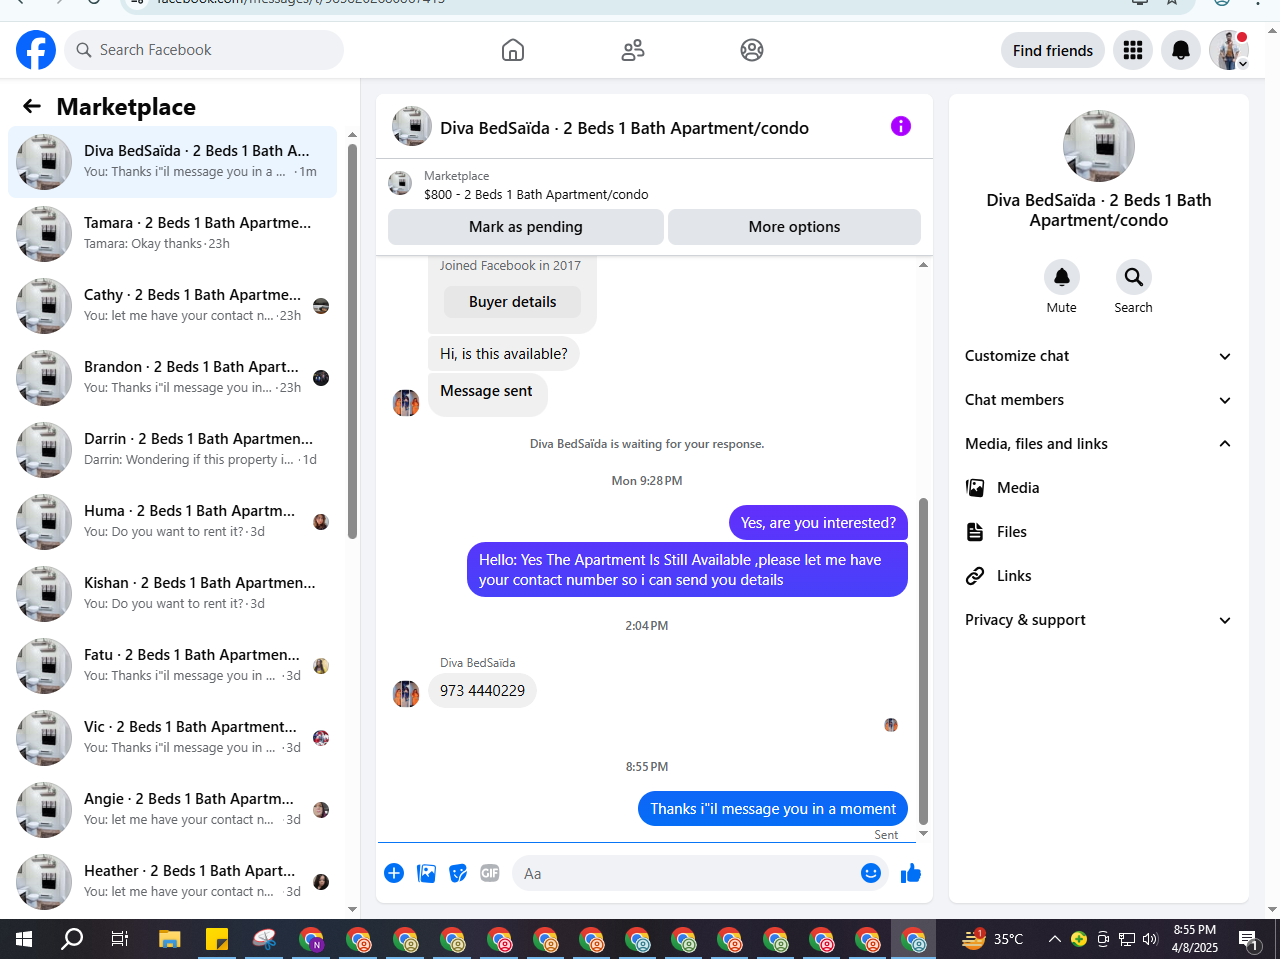Click the 'Yes, are you interested?' message
The height and width of the screenshot is (959, 1280).
pyautogui.click(x=818, y=523)
